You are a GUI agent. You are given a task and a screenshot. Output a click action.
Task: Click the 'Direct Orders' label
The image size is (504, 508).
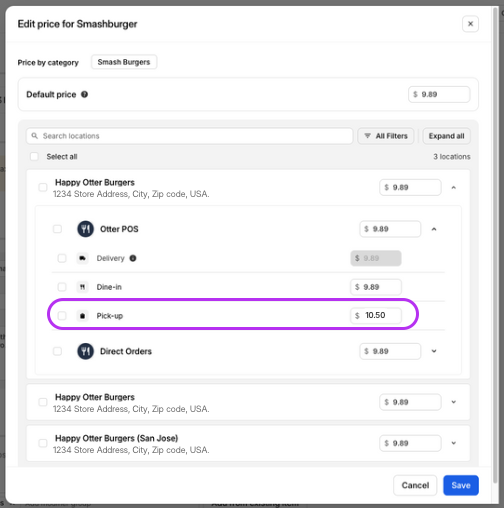click(x=126, y=351)
